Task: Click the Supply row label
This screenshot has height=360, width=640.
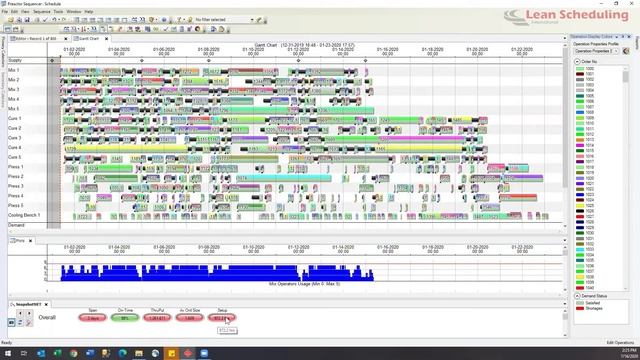Action: coord(15,60)
